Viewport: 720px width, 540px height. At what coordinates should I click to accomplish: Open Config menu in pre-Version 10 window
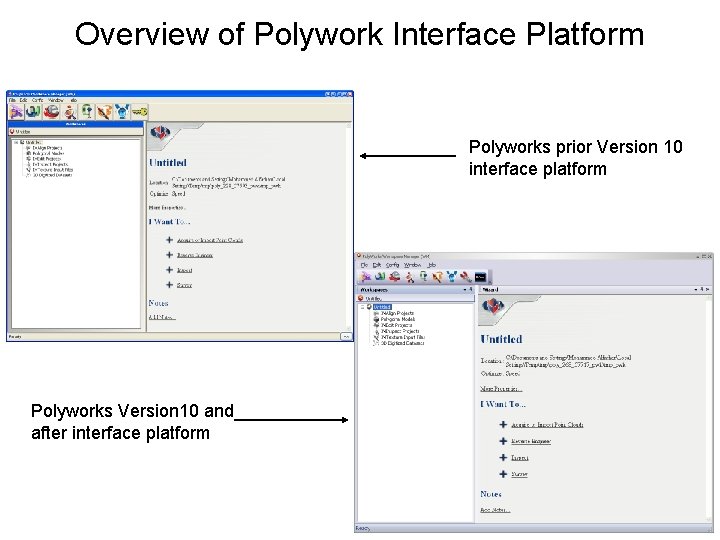38,100
